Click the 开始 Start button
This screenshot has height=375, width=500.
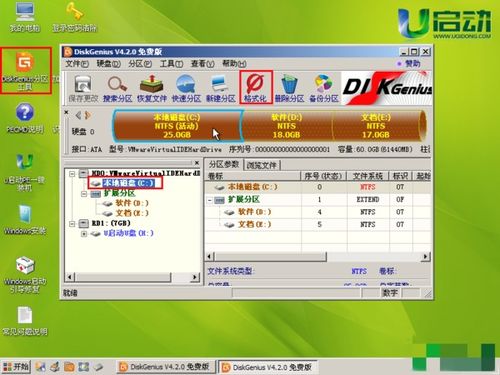(x=16, y=367)
